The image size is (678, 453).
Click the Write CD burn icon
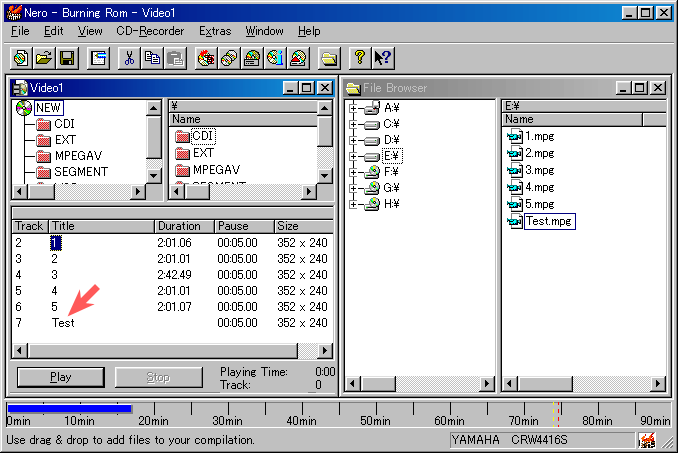pyautogui.click(x=206, y=58)
